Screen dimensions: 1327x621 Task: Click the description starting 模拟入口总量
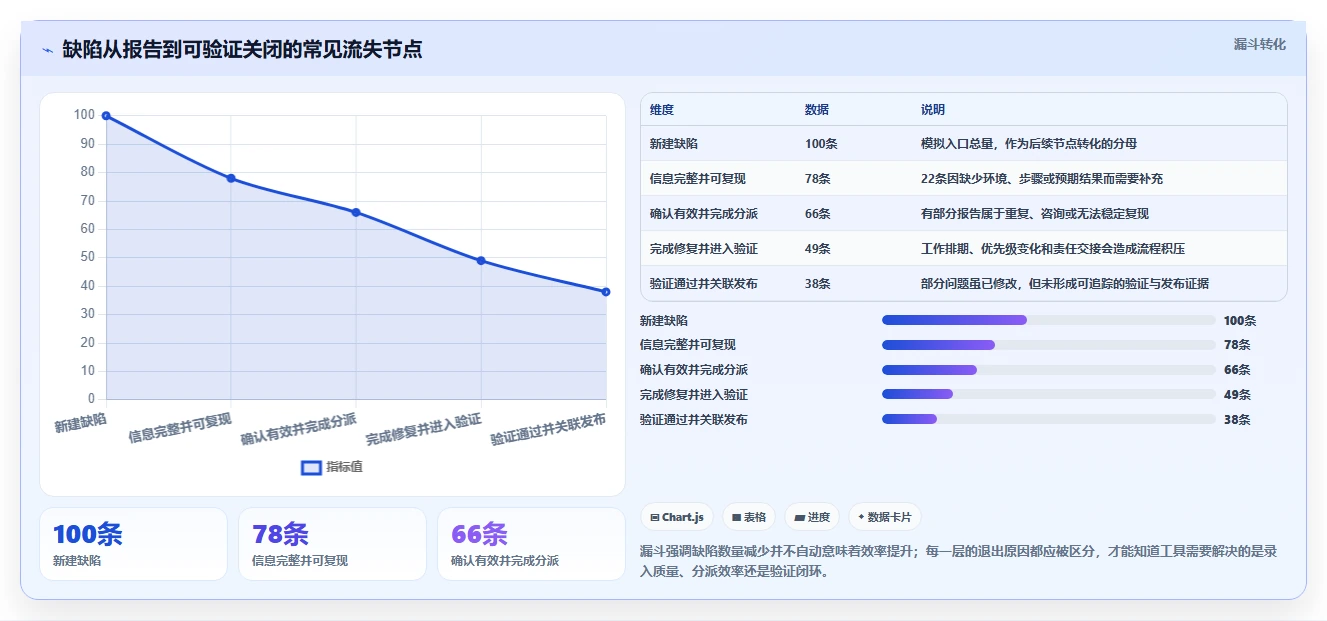click(x=1029, y=144)
